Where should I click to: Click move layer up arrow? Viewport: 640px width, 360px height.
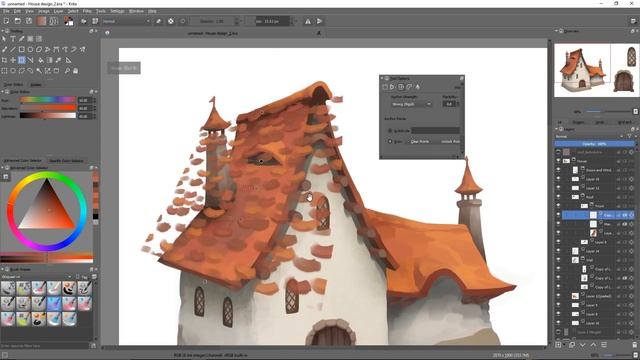tap(593, 345)
